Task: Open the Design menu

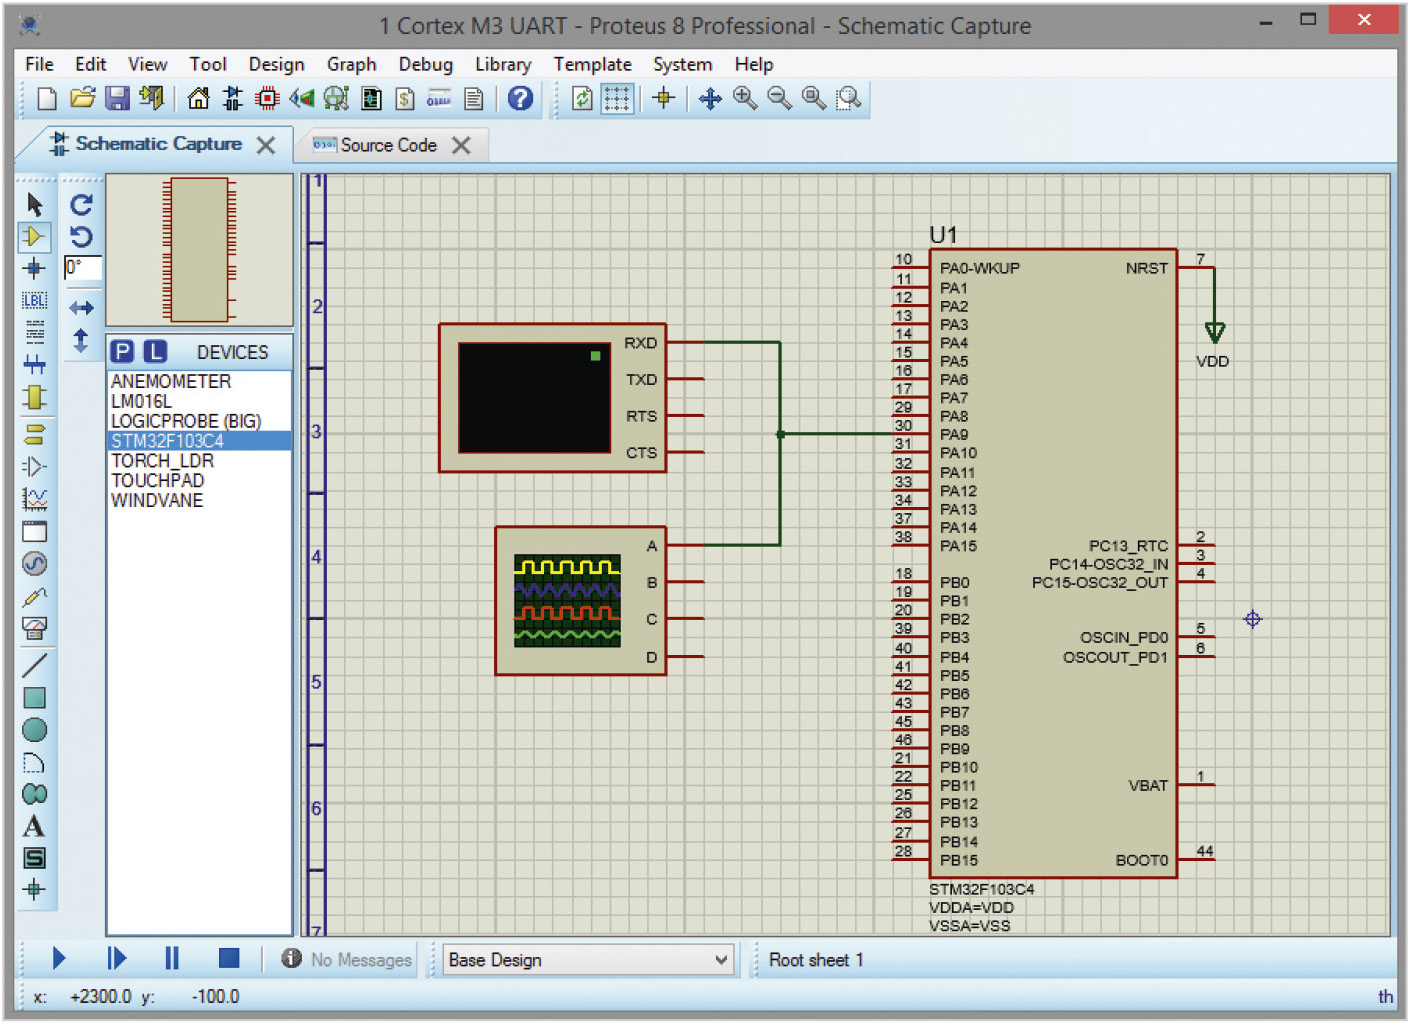Action: tap(276, 64)
